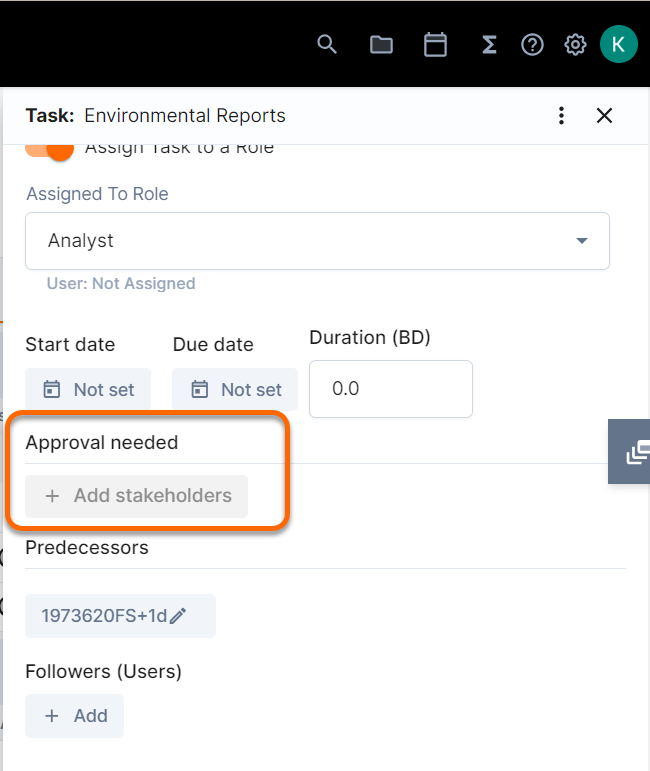Open the Analyst role combo box
Screen dimensions: 650x771
(300, 241)
